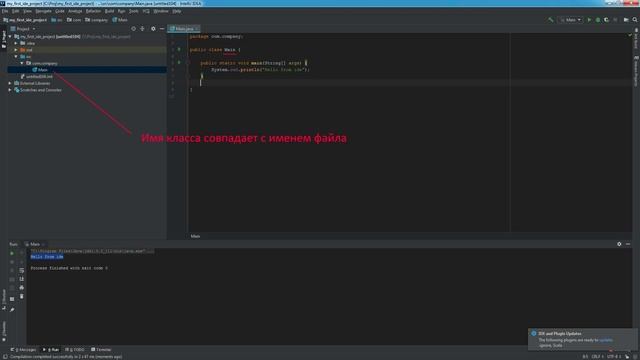Click the run gutter icon beside class Main
This screenshot has height=360, width=640.
tap(179, 49)
